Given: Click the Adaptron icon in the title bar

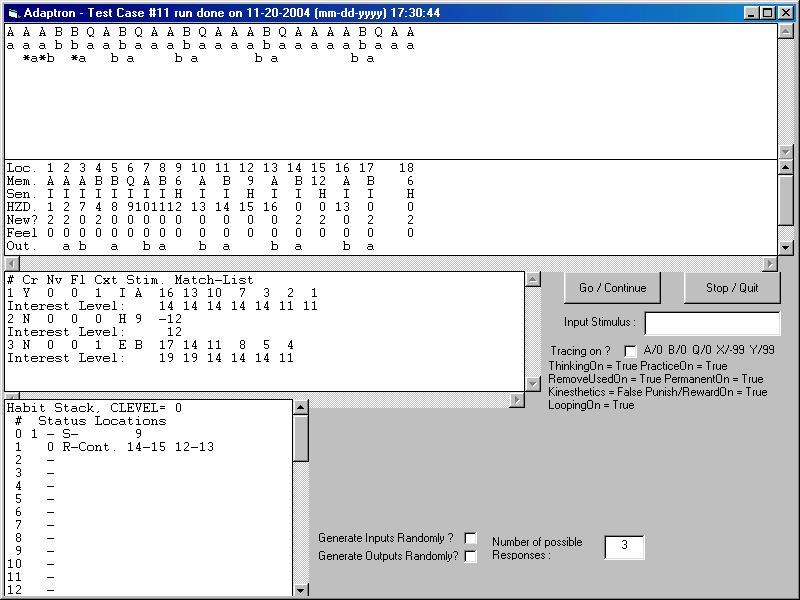Looking at the screenshot, I should pyautogui.click(x=13, y=13).
